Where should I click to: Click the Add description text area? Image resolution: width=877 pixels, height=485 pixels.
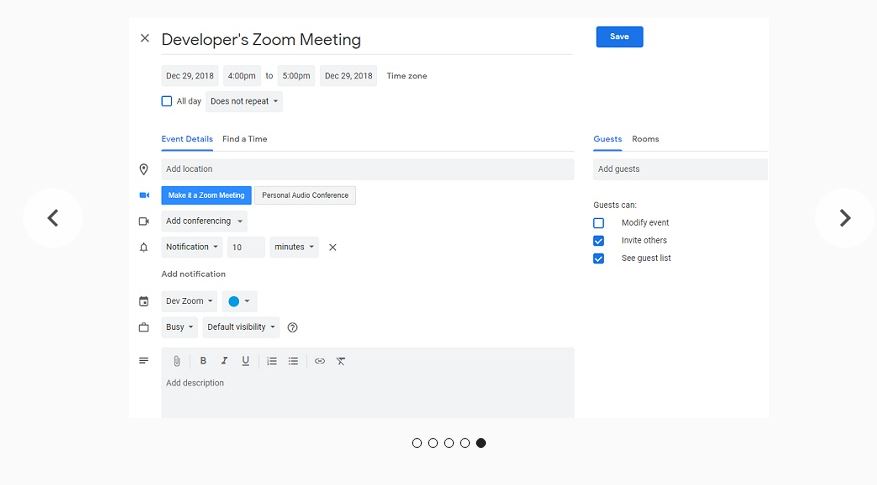[367, 395]
